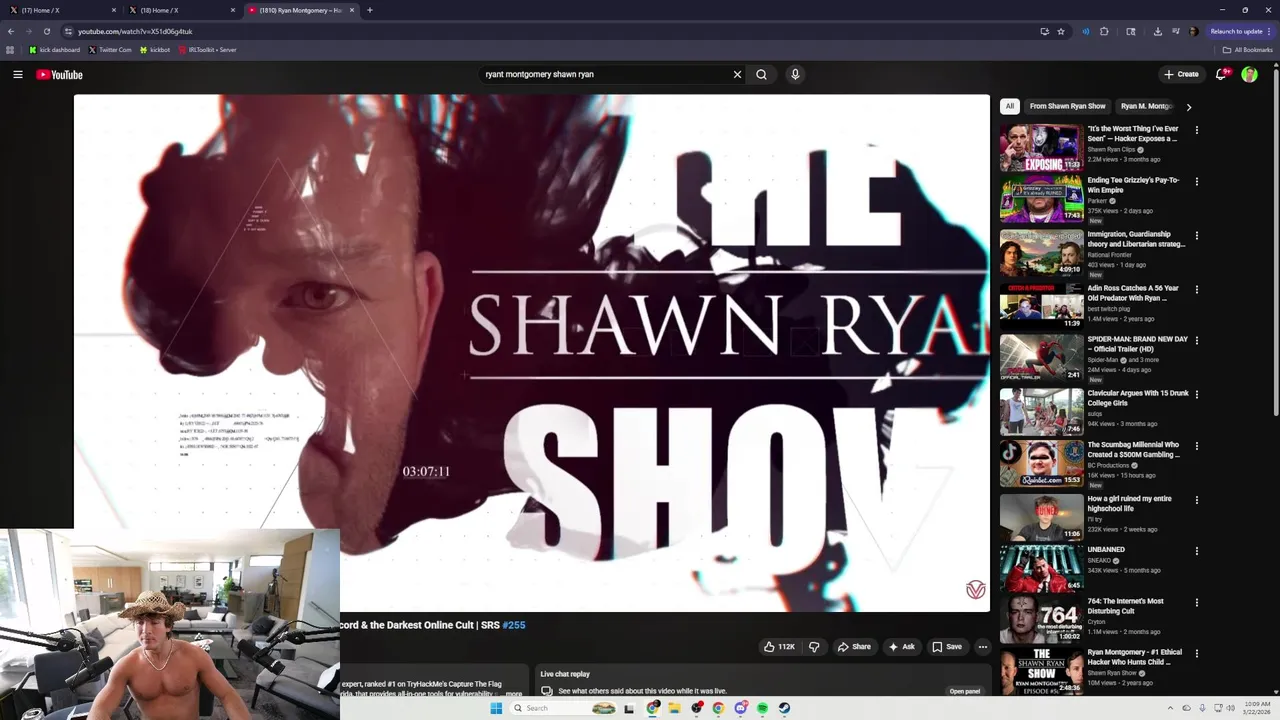
Task: Open more actions ellipsis beside Save
Action: coord(982,646)
